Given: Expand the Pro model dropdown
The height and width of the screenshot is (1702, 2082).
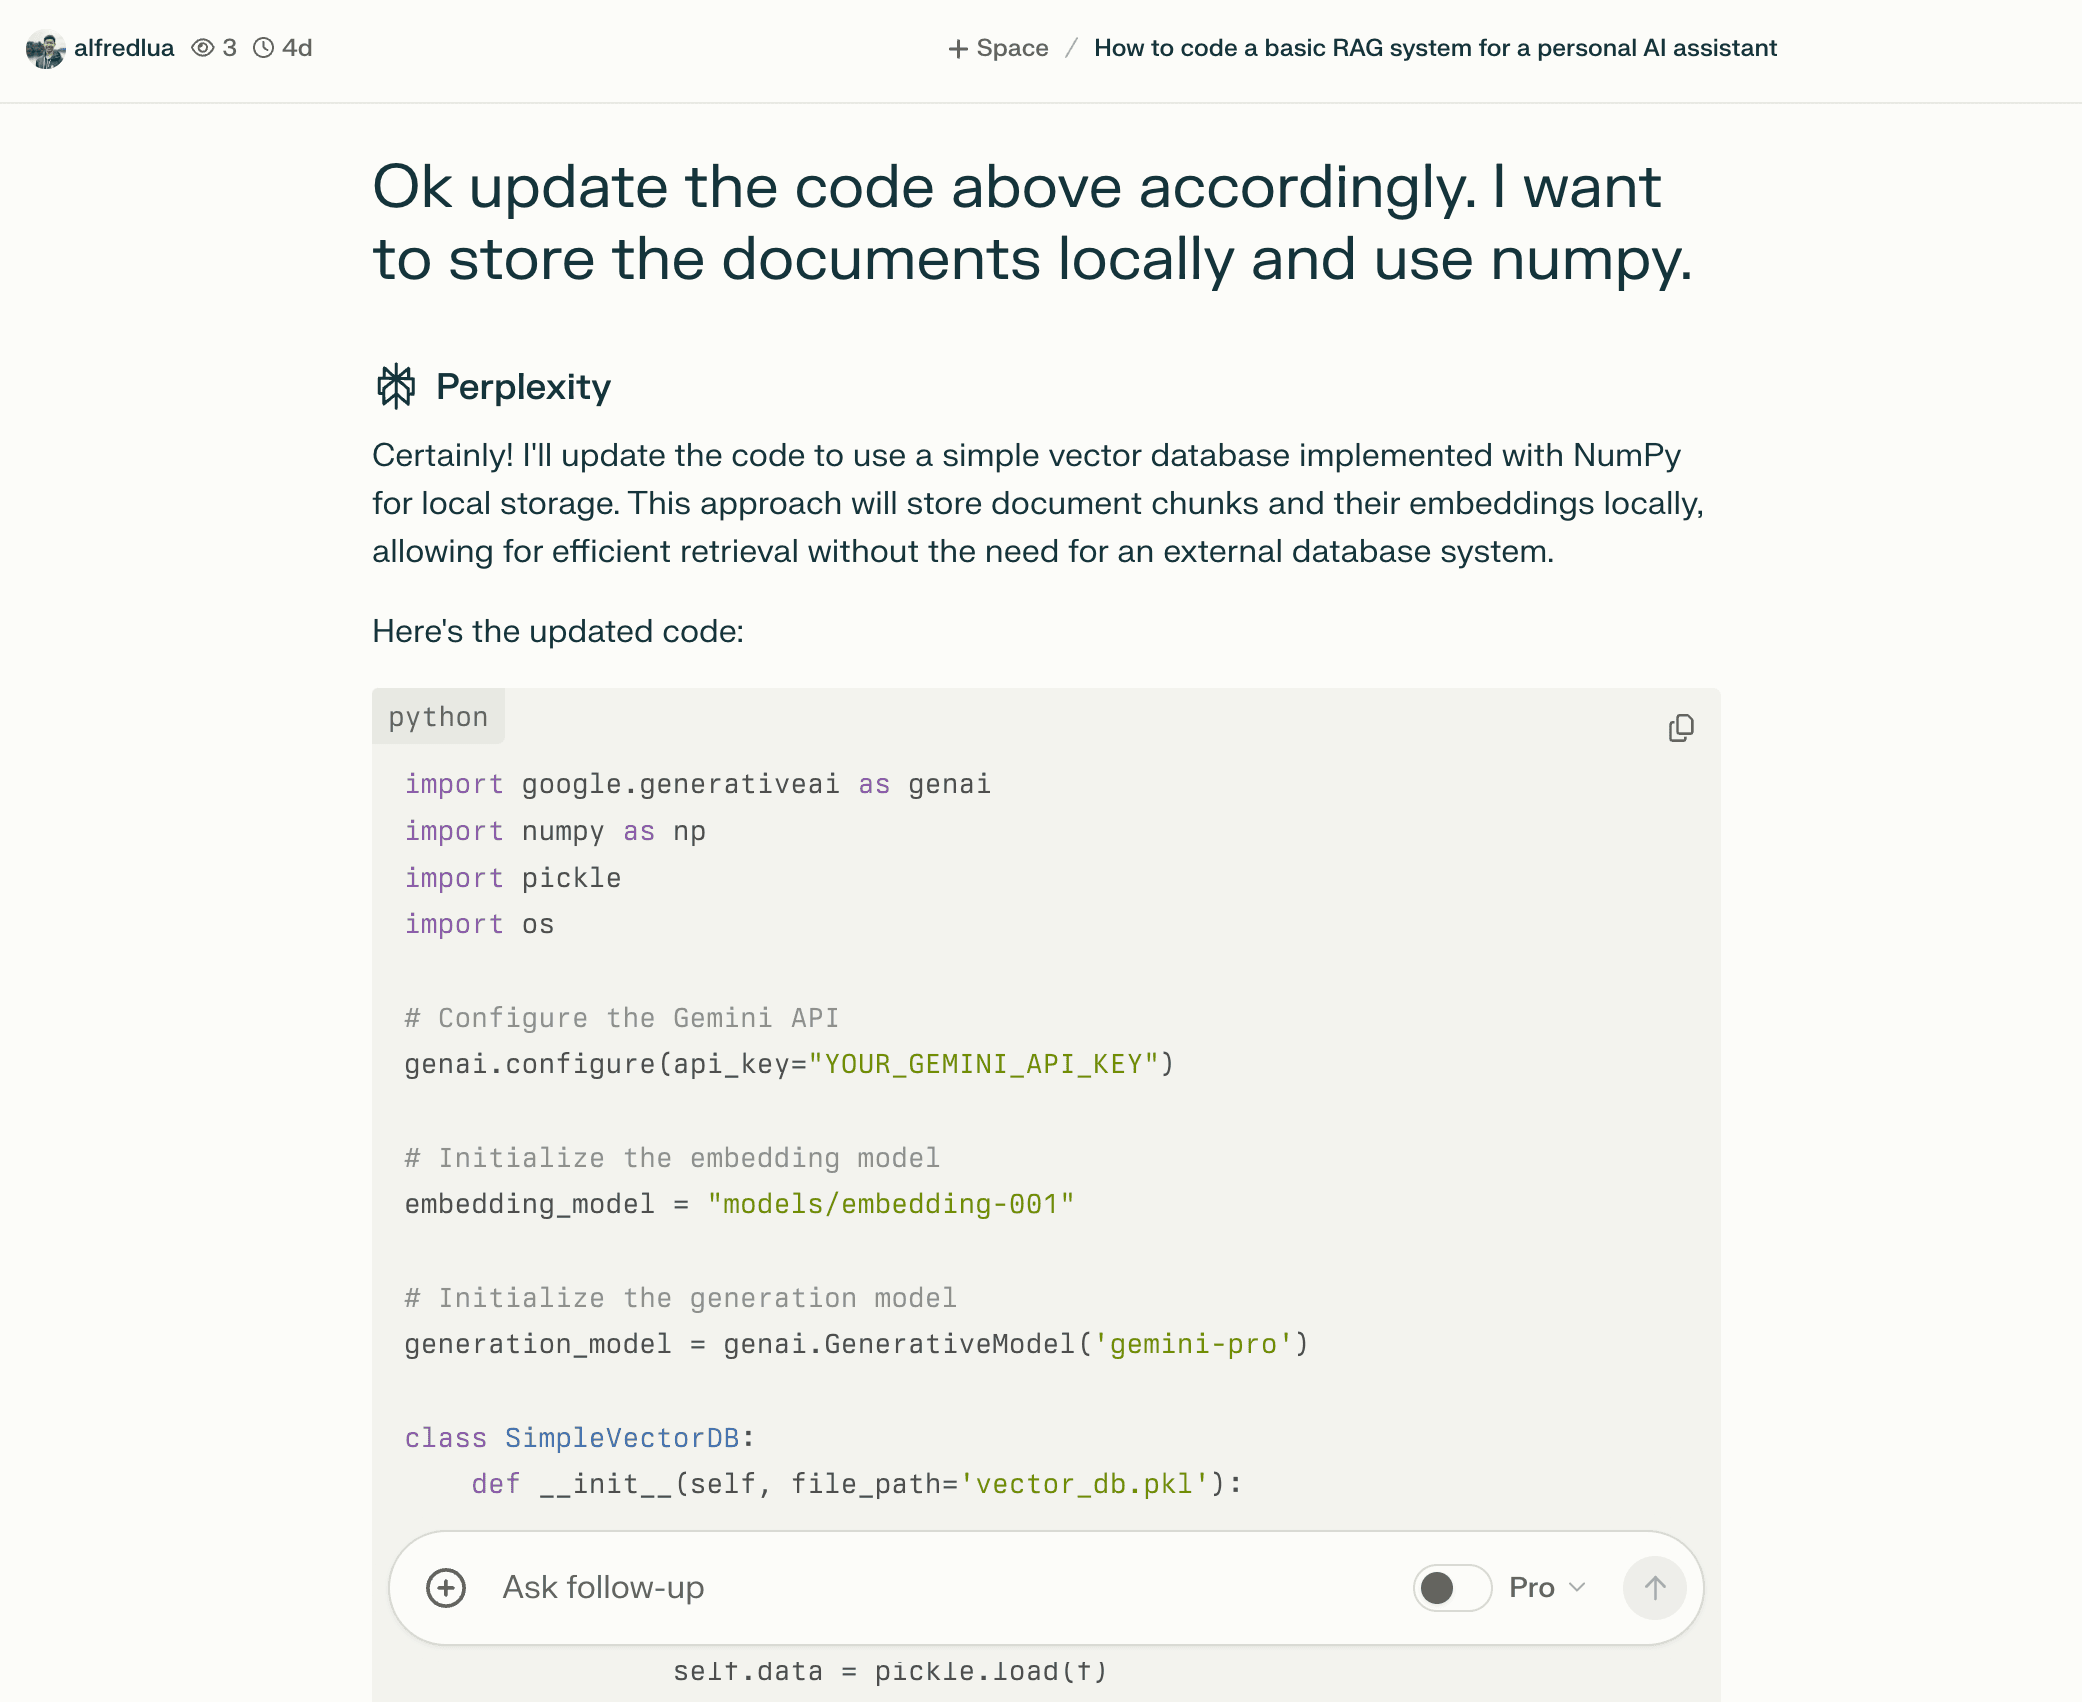Looking at the screenshot, I should pos(1547,1588).
